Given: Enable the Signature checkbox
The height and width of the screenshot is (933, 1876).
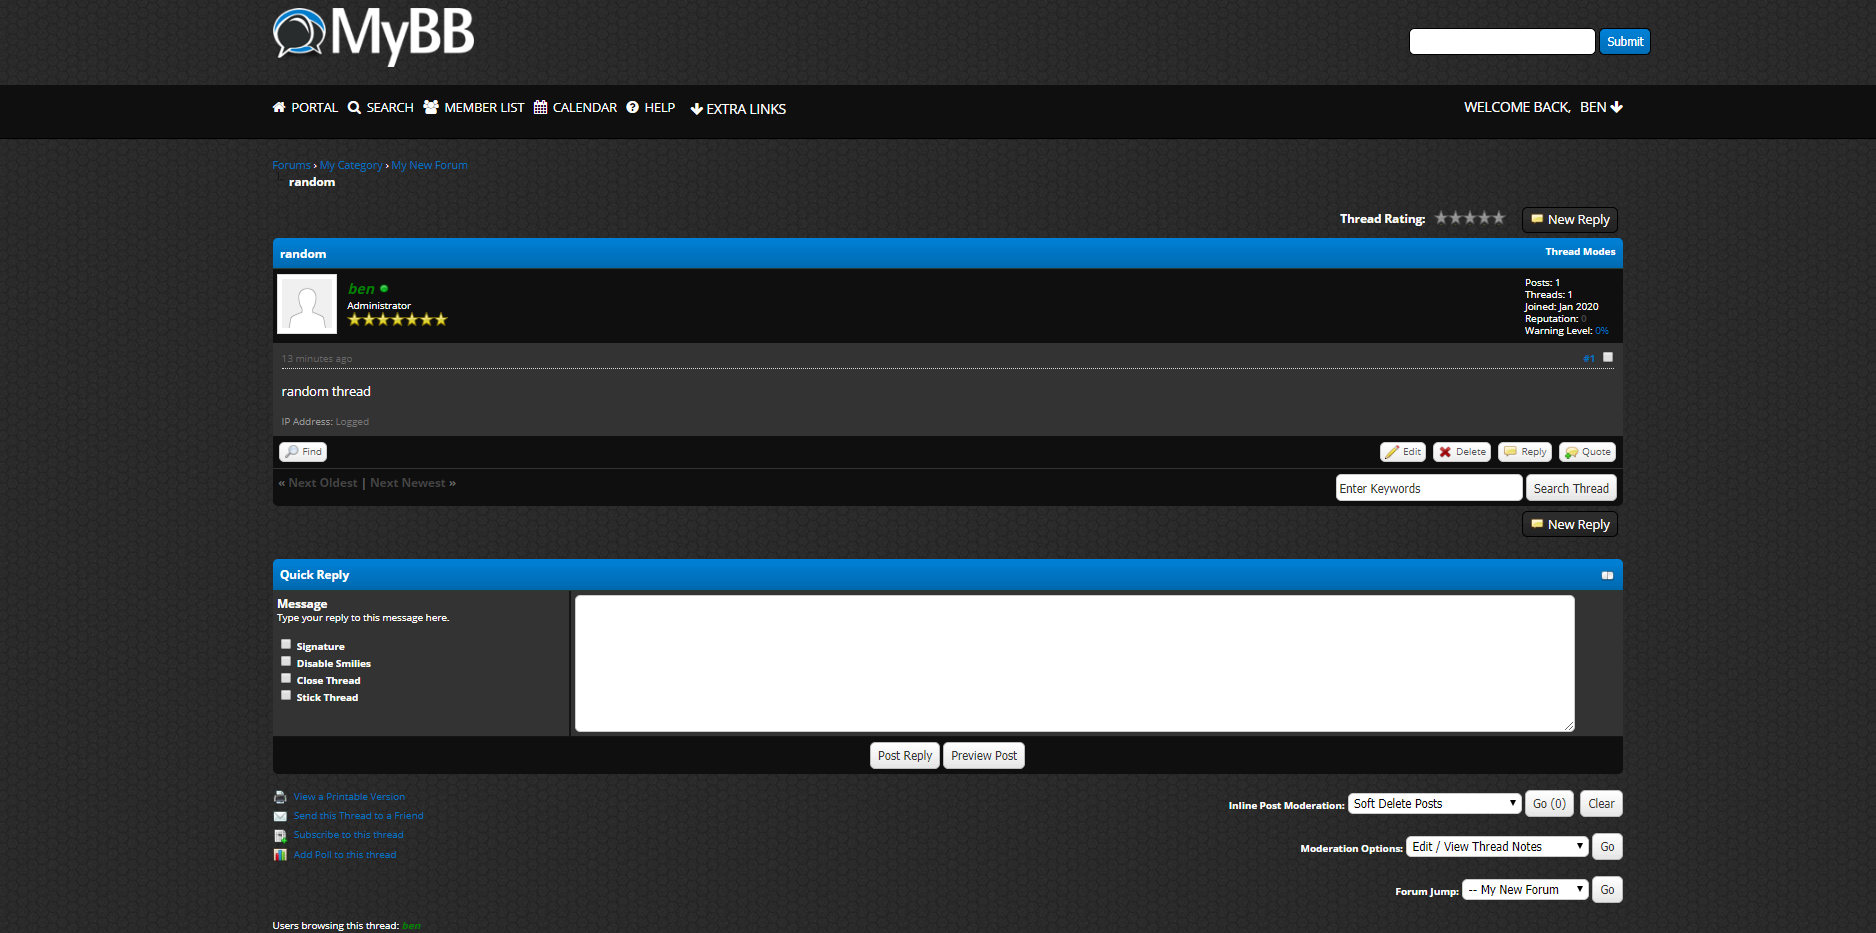Looking at the screenshot, I should [x=286, y=644].
